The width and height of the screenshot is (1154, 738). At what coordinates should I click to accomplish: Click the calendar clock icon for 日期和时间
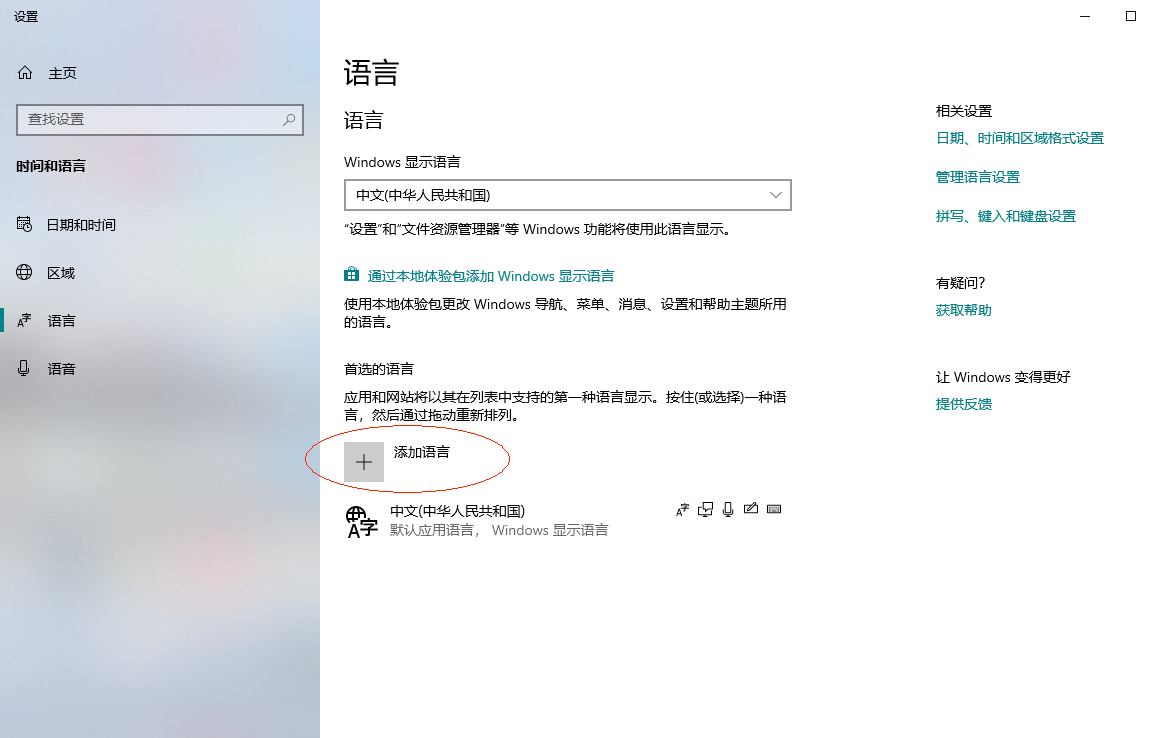[x=24, y=224]
